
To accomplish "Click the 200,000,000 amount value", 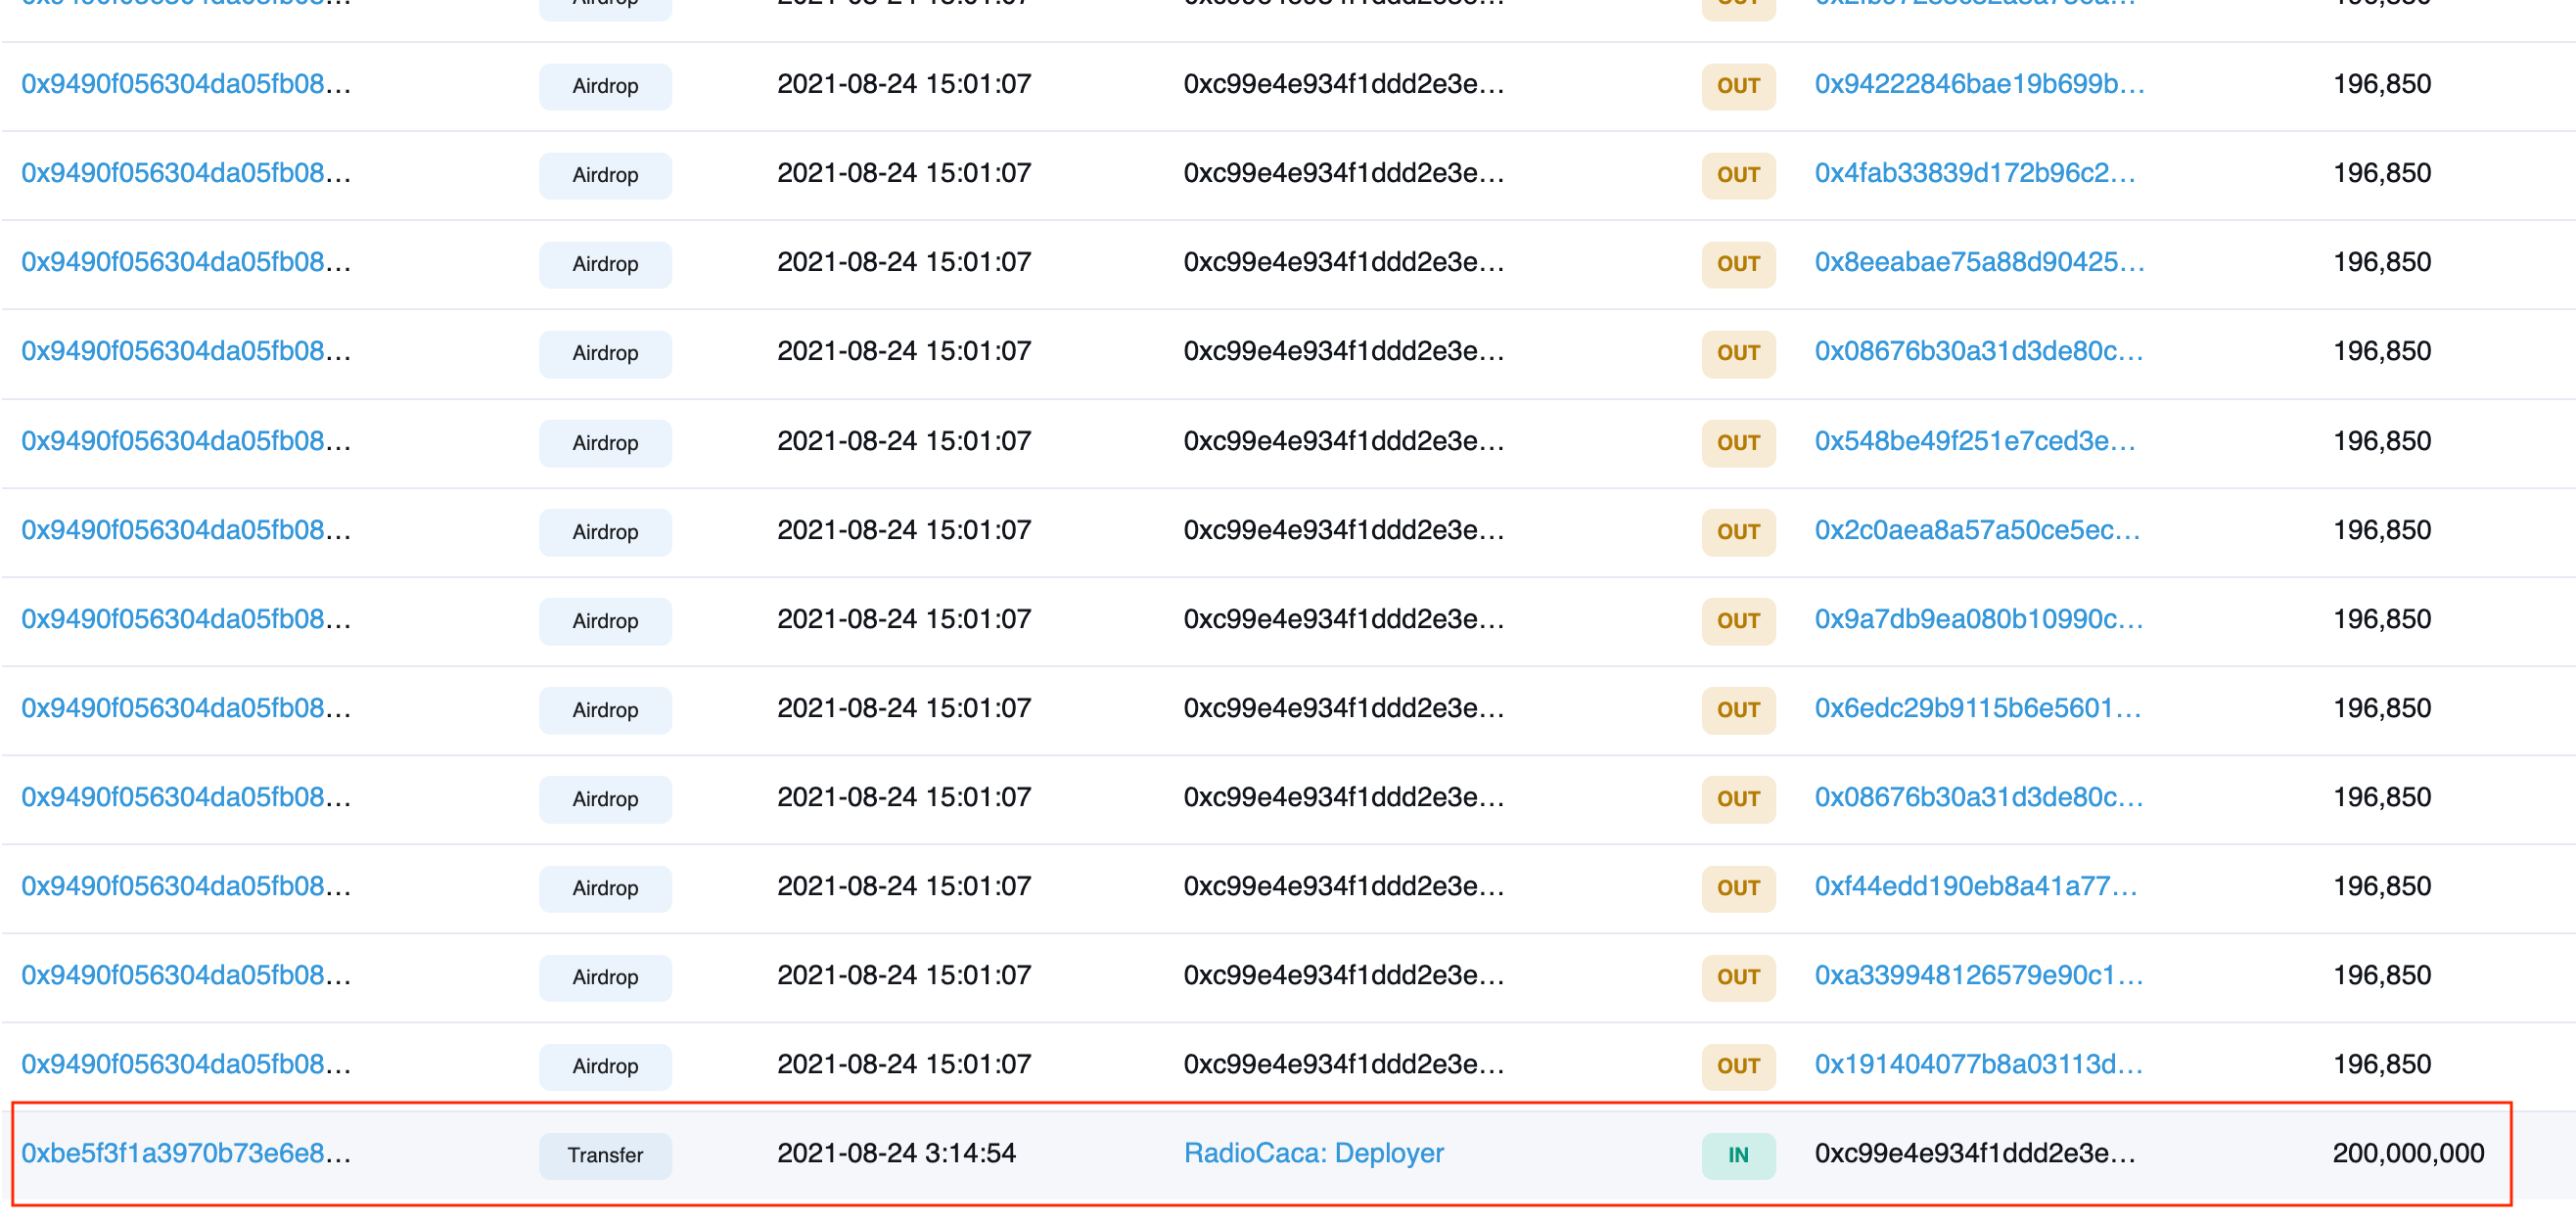I will [x=2407, y=1153].
